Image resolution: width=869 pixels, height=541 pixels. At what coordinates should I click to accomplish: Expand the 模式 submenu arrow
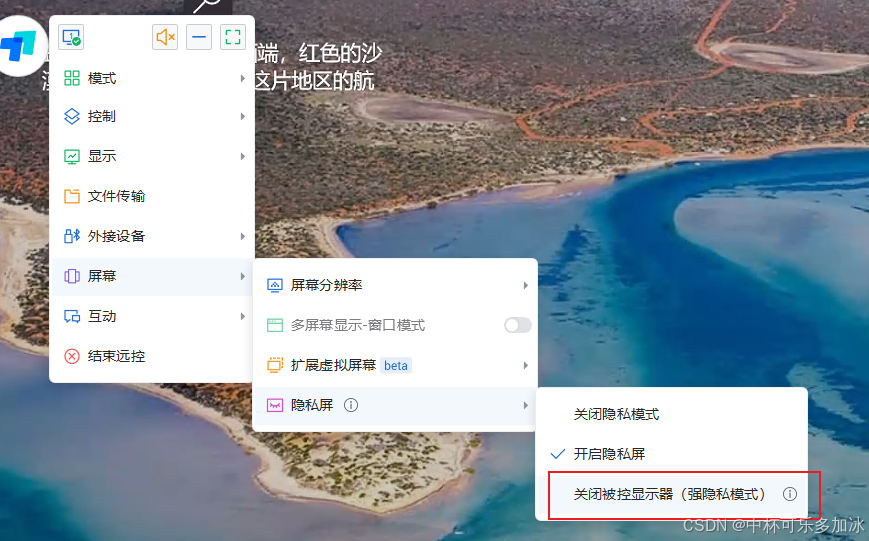[x=243, y=78]
